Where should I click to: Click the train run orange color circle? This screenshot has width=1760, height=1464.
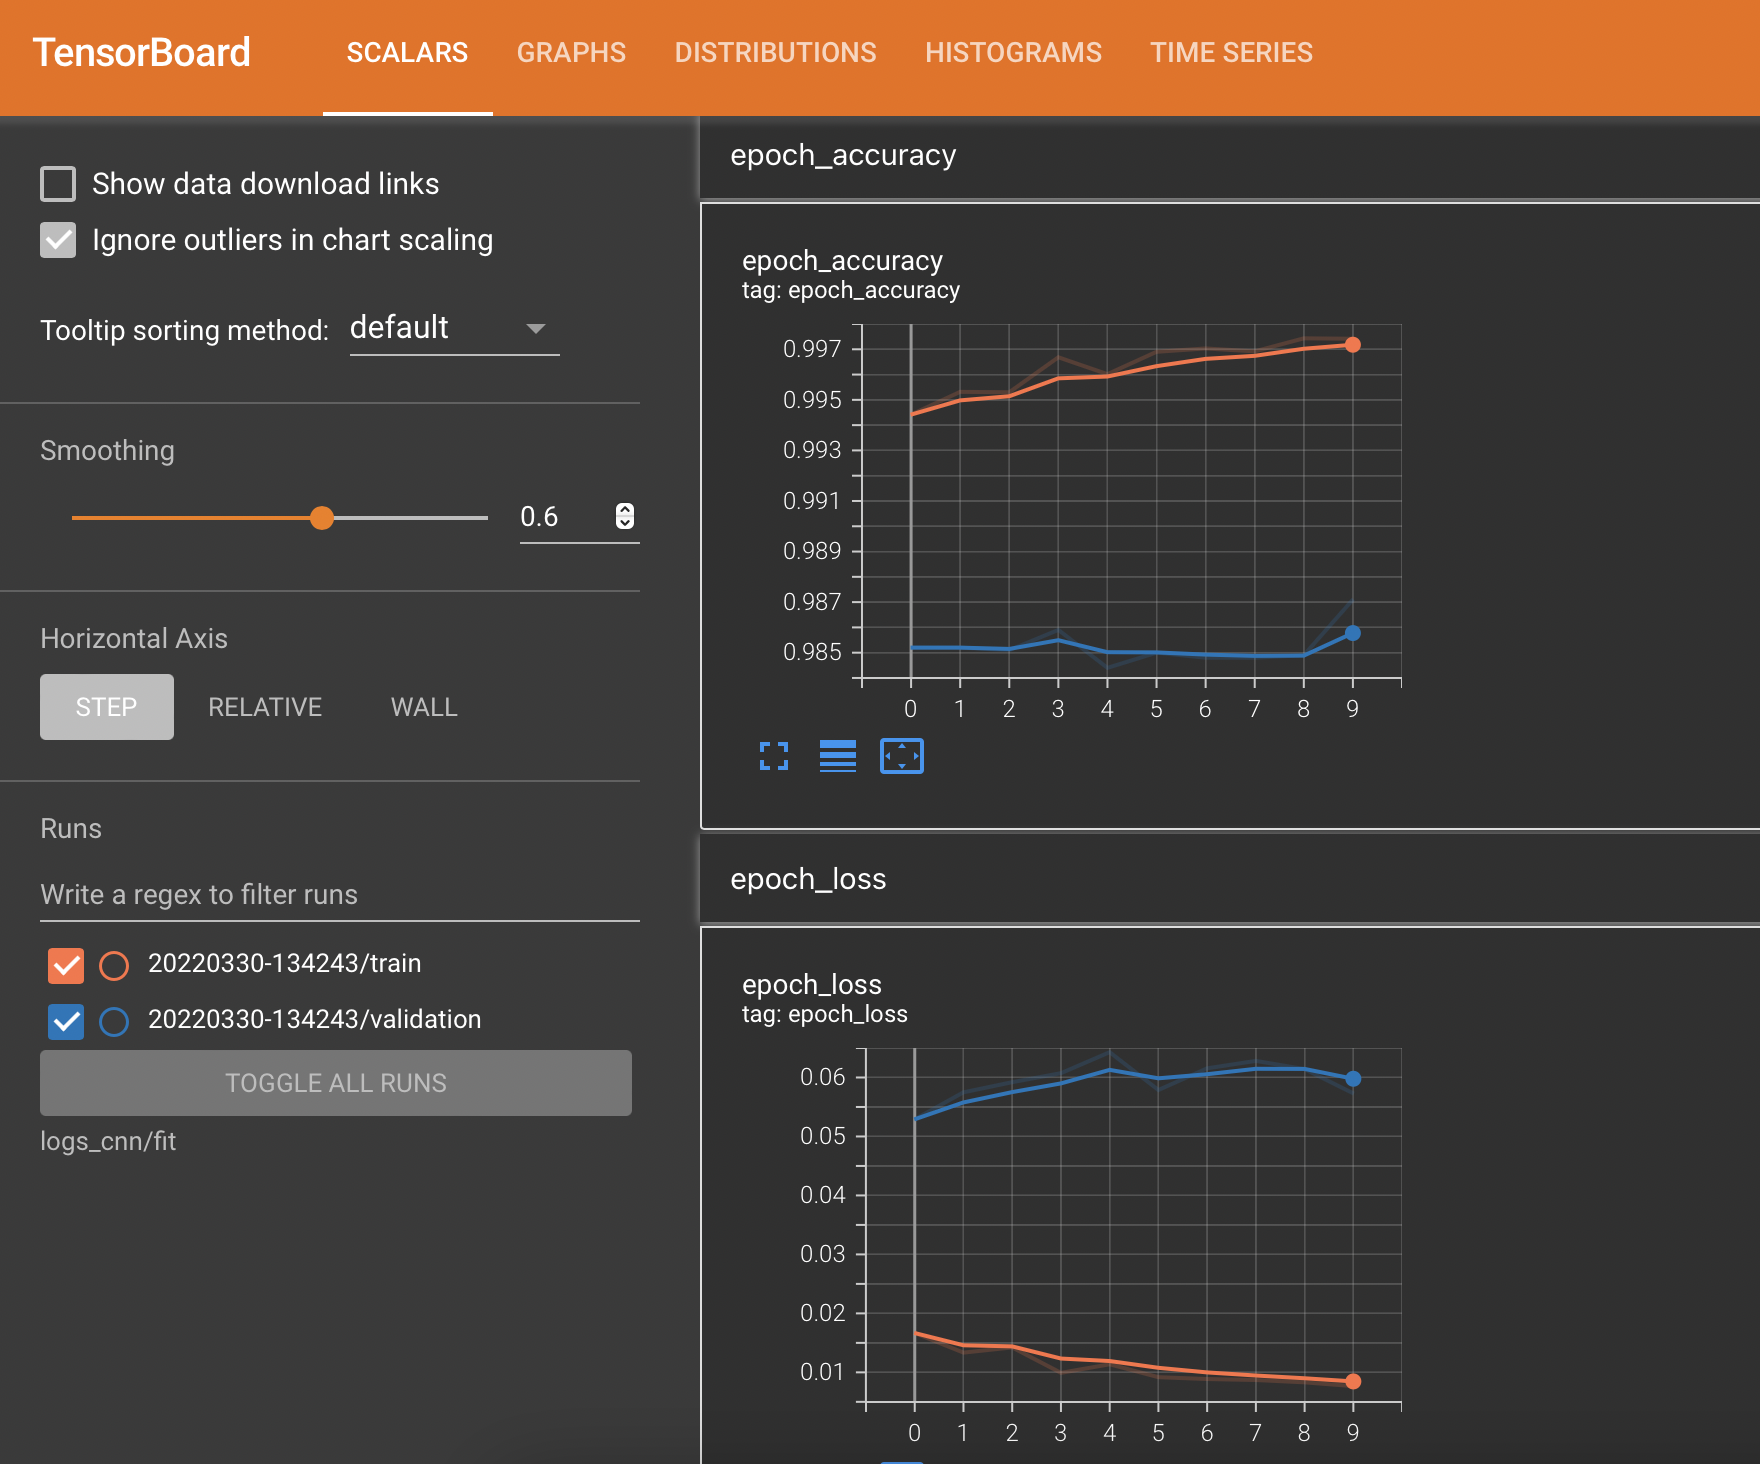tap(114, 965)
